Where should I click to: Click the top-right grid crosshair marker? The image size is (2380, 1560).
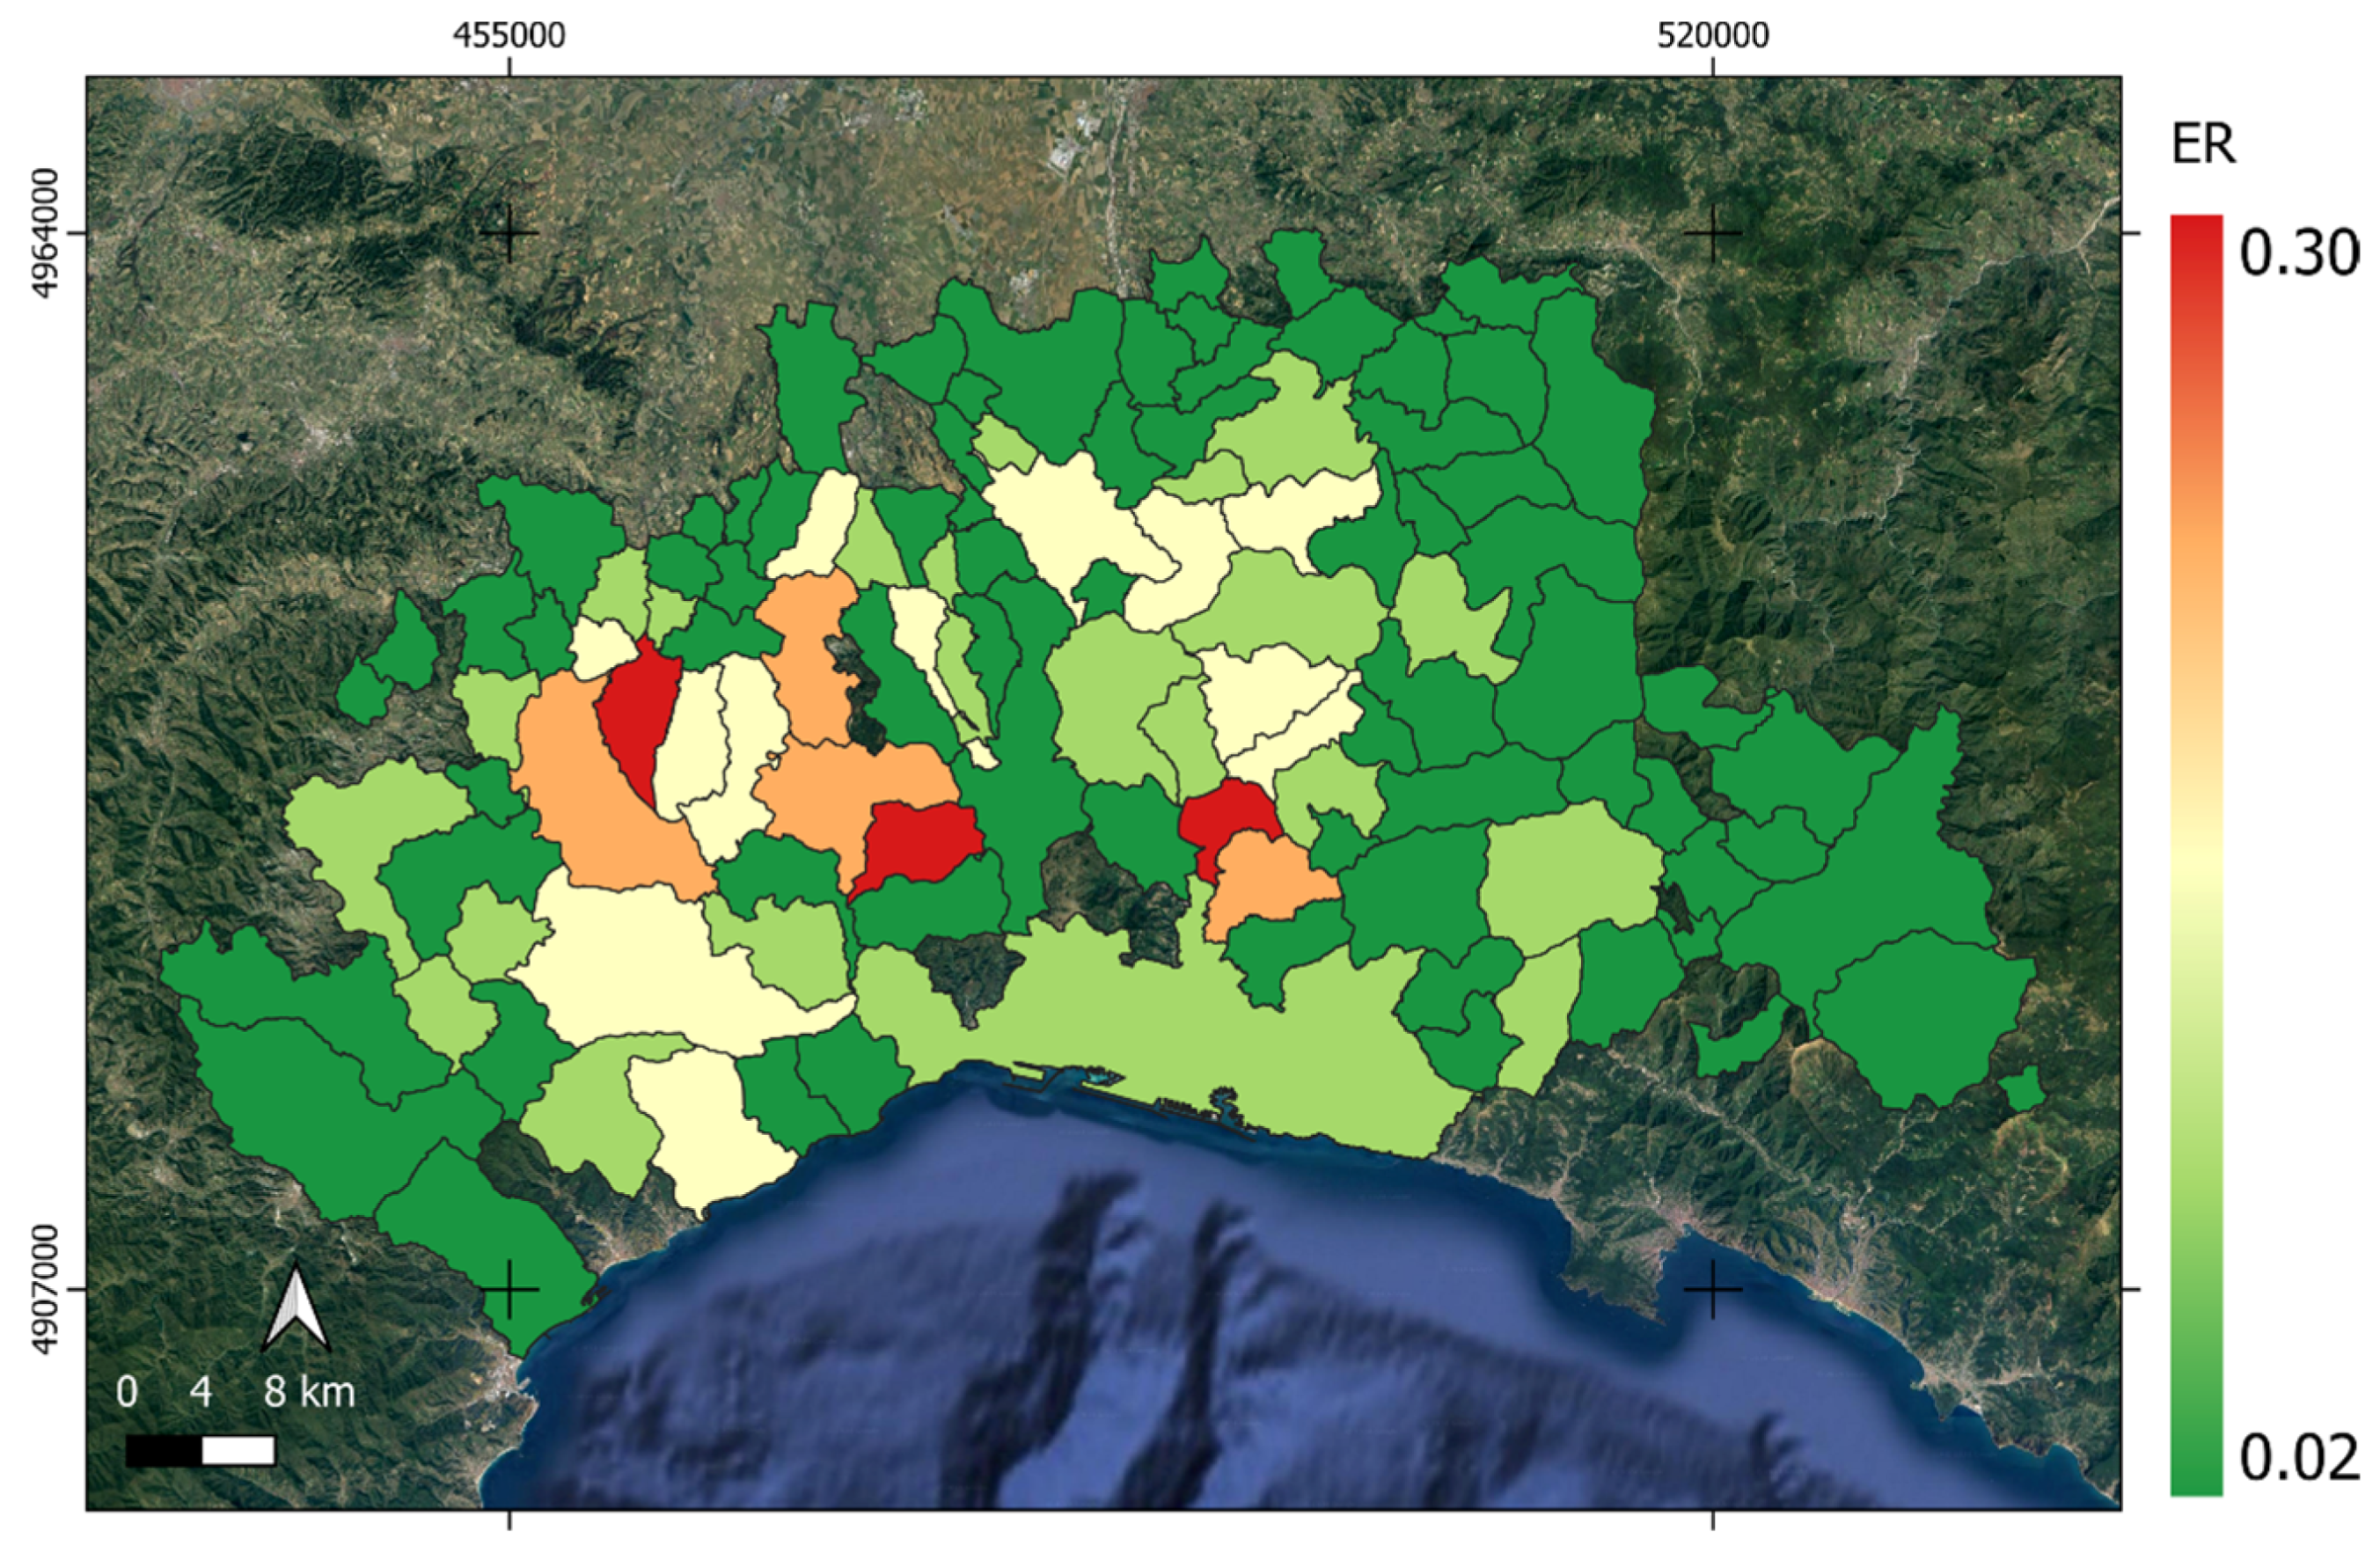pos(1713,233)
